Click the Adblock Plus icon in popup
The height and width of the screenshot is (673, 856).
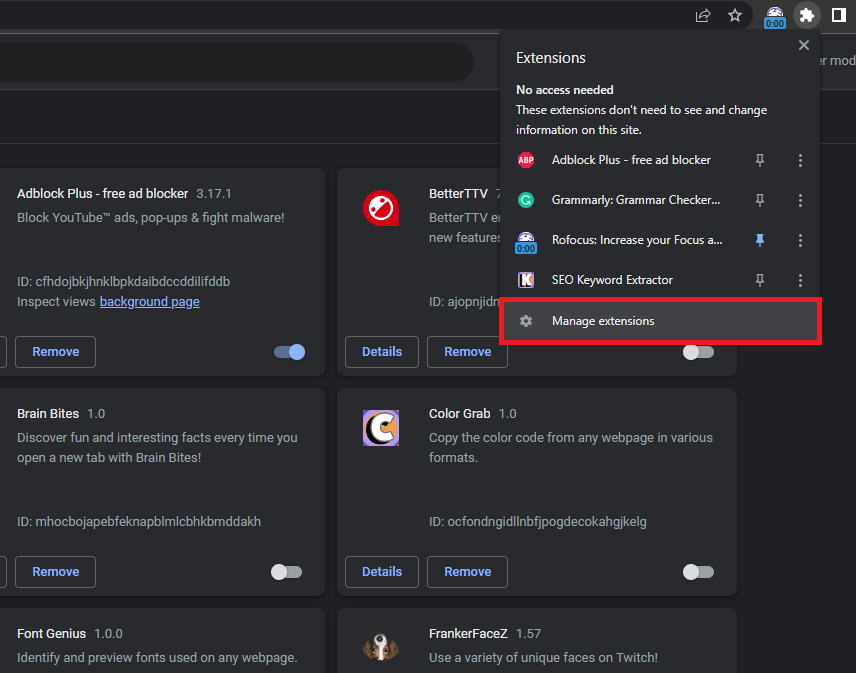526,160
